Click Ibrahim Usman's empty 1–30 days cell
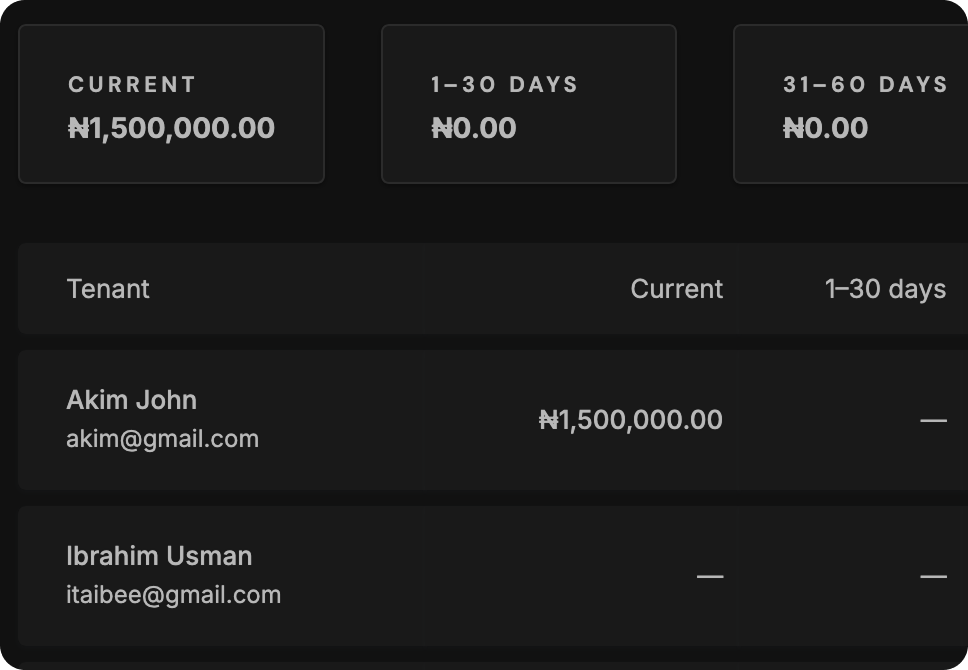The image size is (968, 670). pos(933,577)
